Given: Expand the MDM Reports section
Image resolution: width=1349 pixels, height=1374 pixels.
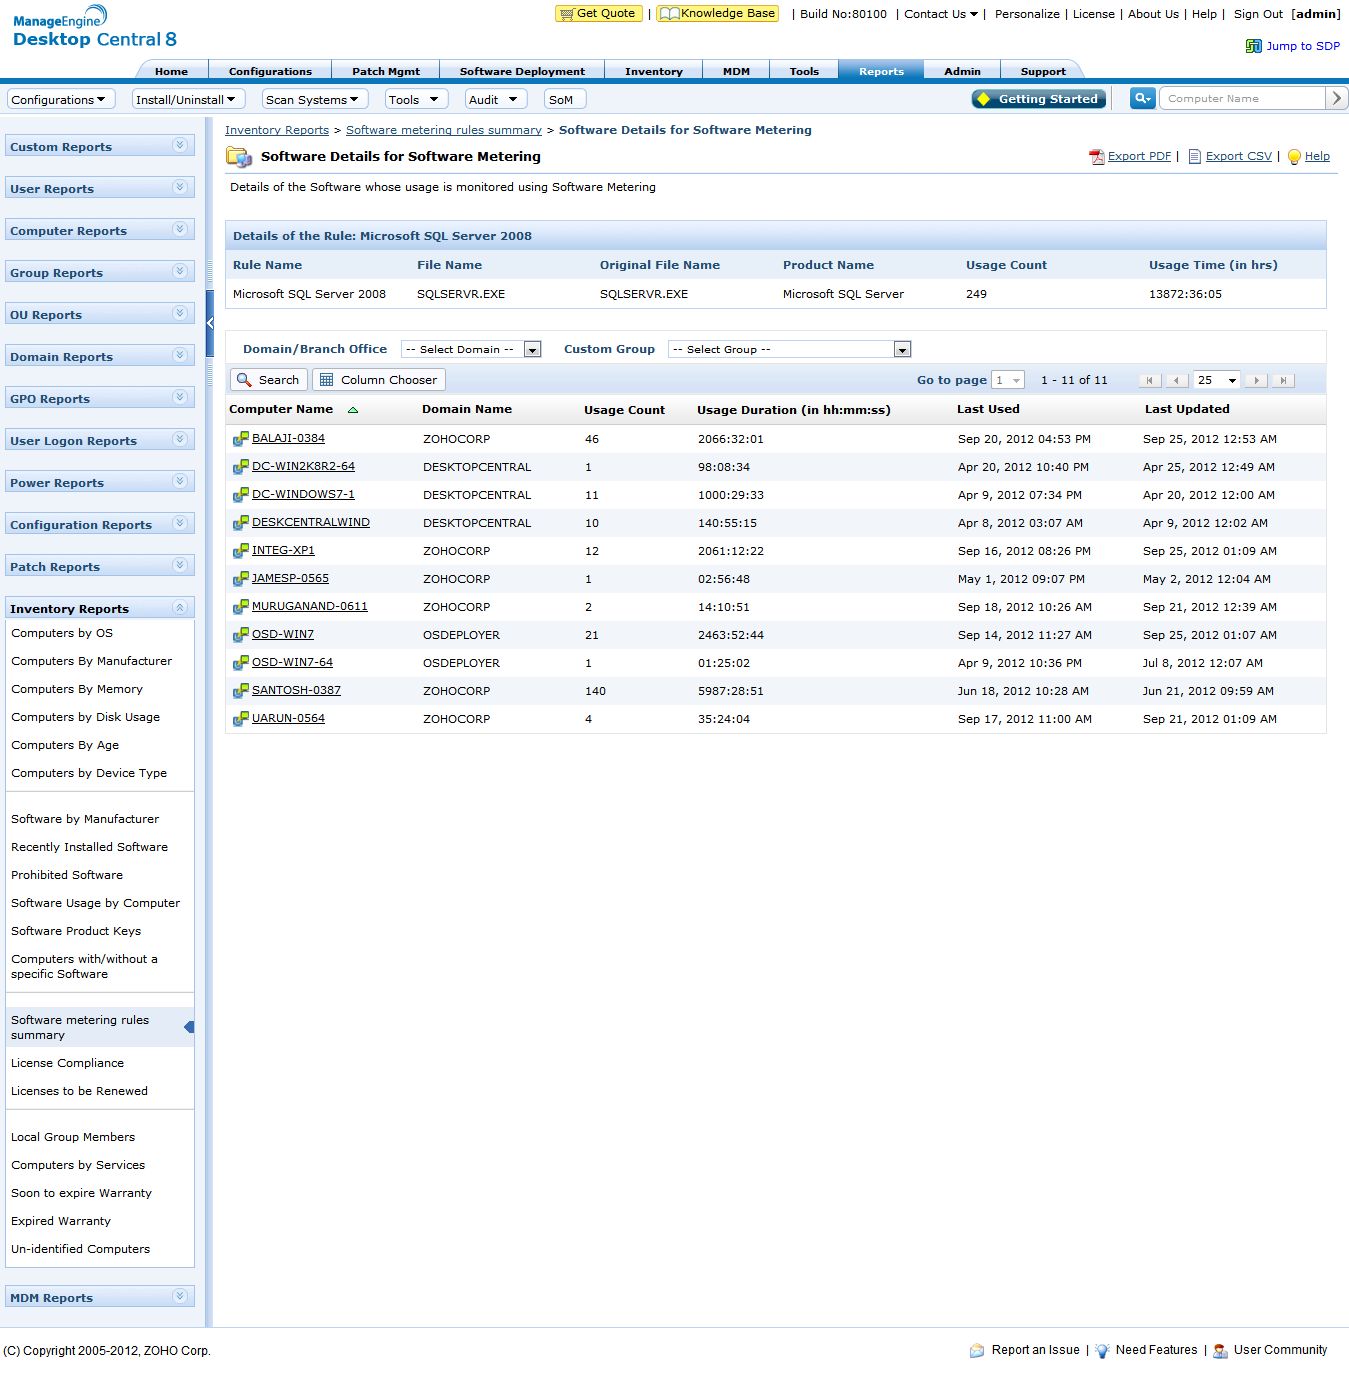Looking at the screenshot, I should click(x=180, y=1296).
